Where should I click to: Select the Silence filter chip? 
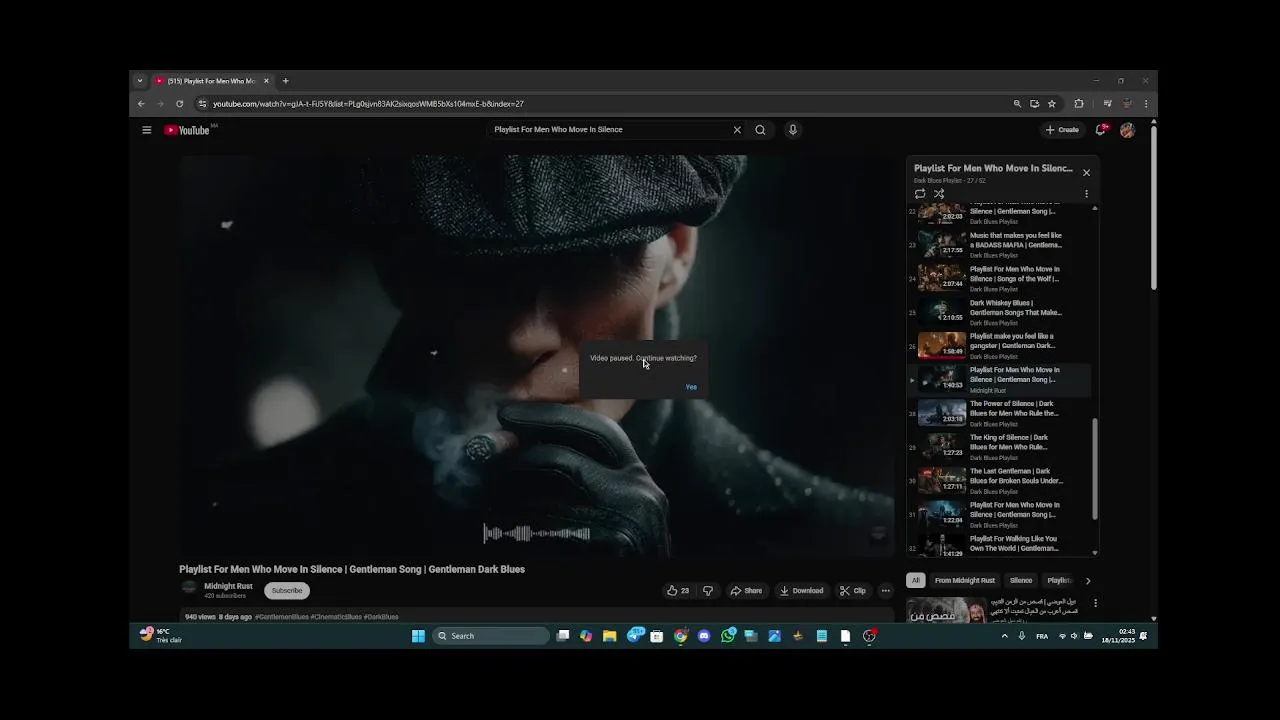pyautogui.click(x=1021, y=580)
